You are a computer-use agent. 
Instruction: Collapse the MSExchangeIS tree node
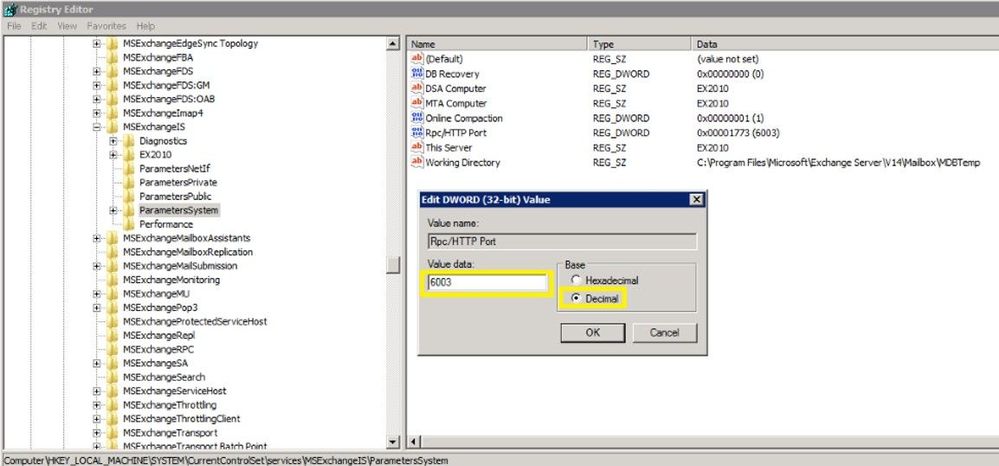pyautogui.click(x=96, y=127)
